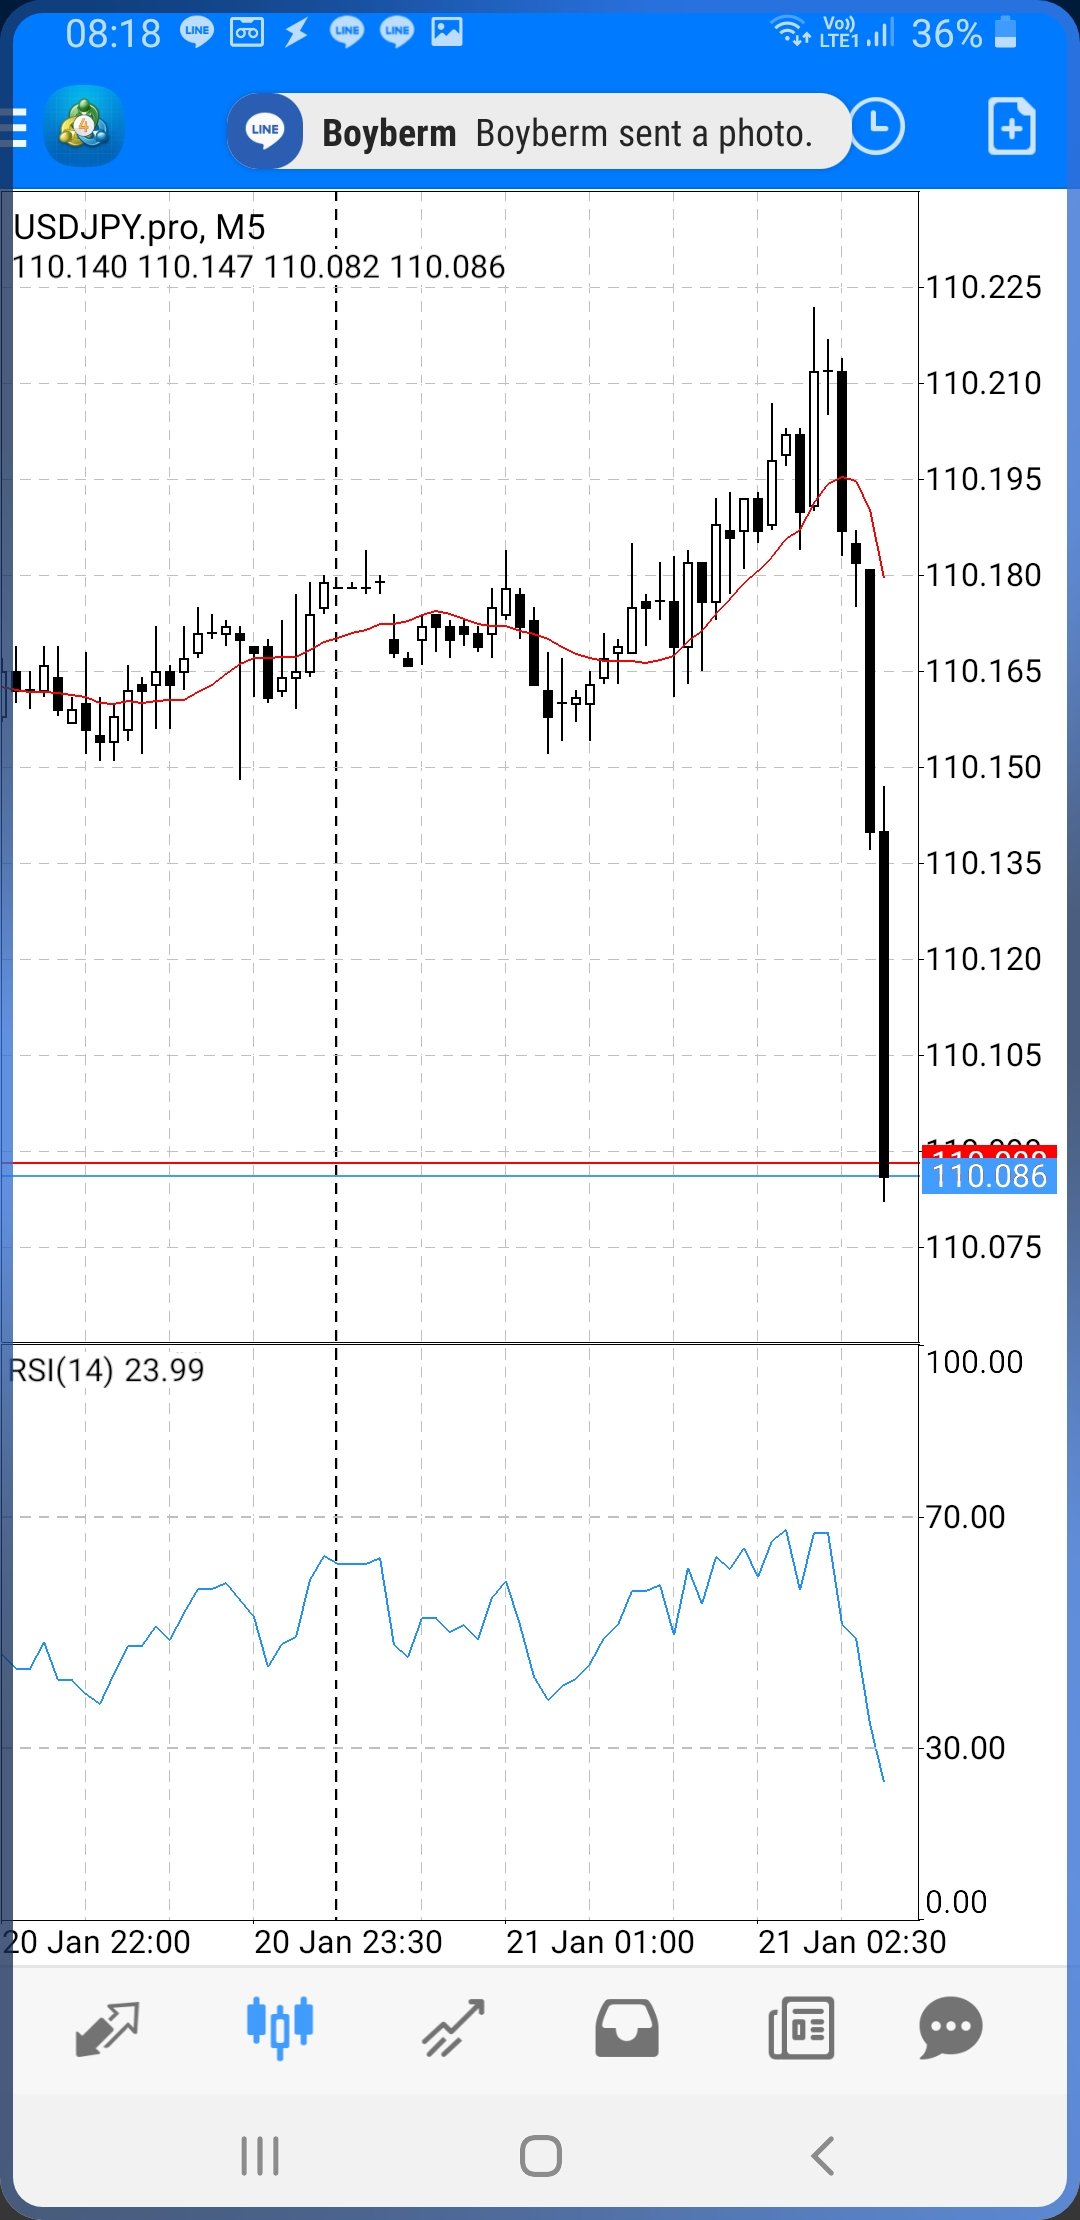Open the hamburger side menu
The width and height of the screenshot is (1080, 2220).
pyautogui.click(x=14, y=129)
